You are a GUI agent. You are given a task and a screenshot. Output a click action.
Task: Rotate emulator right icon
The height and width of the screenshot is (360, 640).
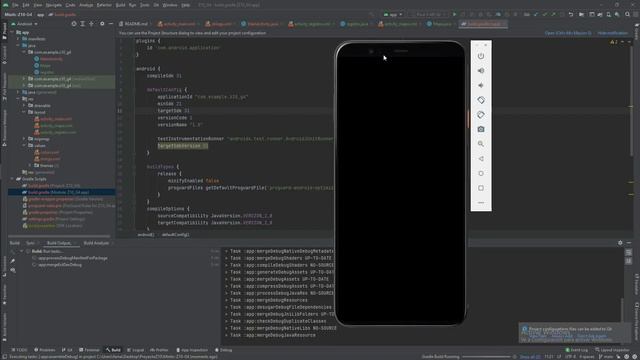pyautogui.click(x=481, y=115)
